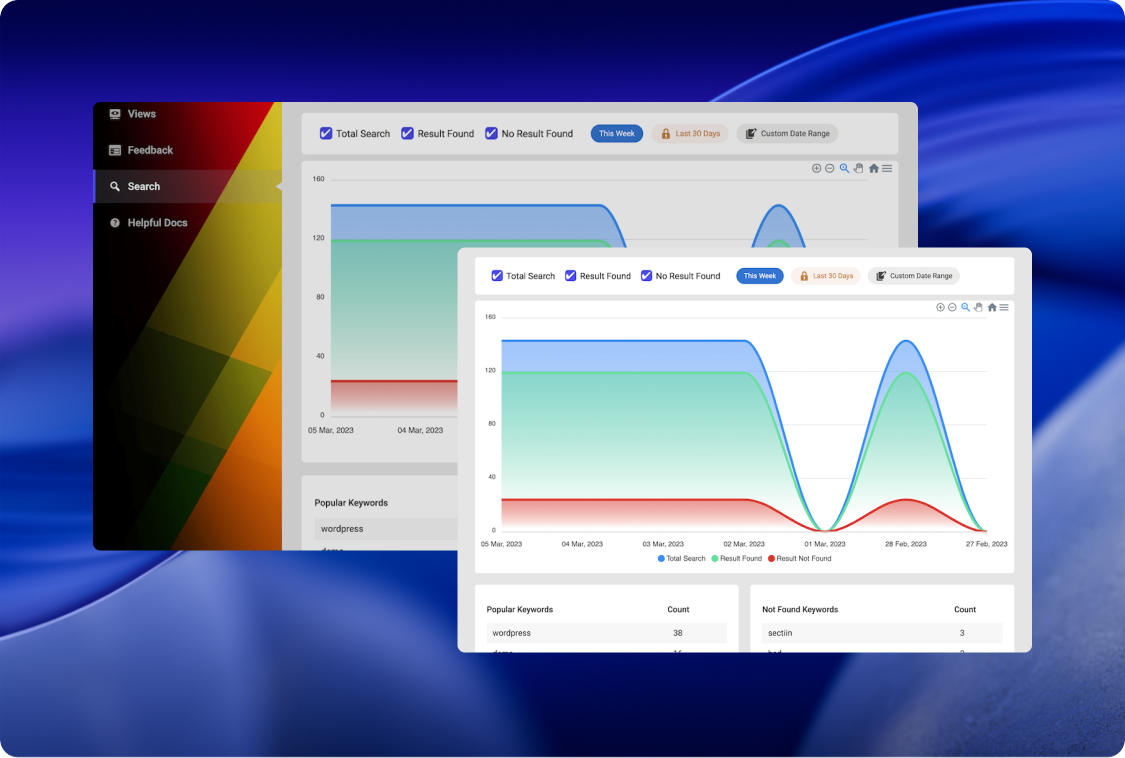Go to Feedback in the sidebar

point(149,150)
